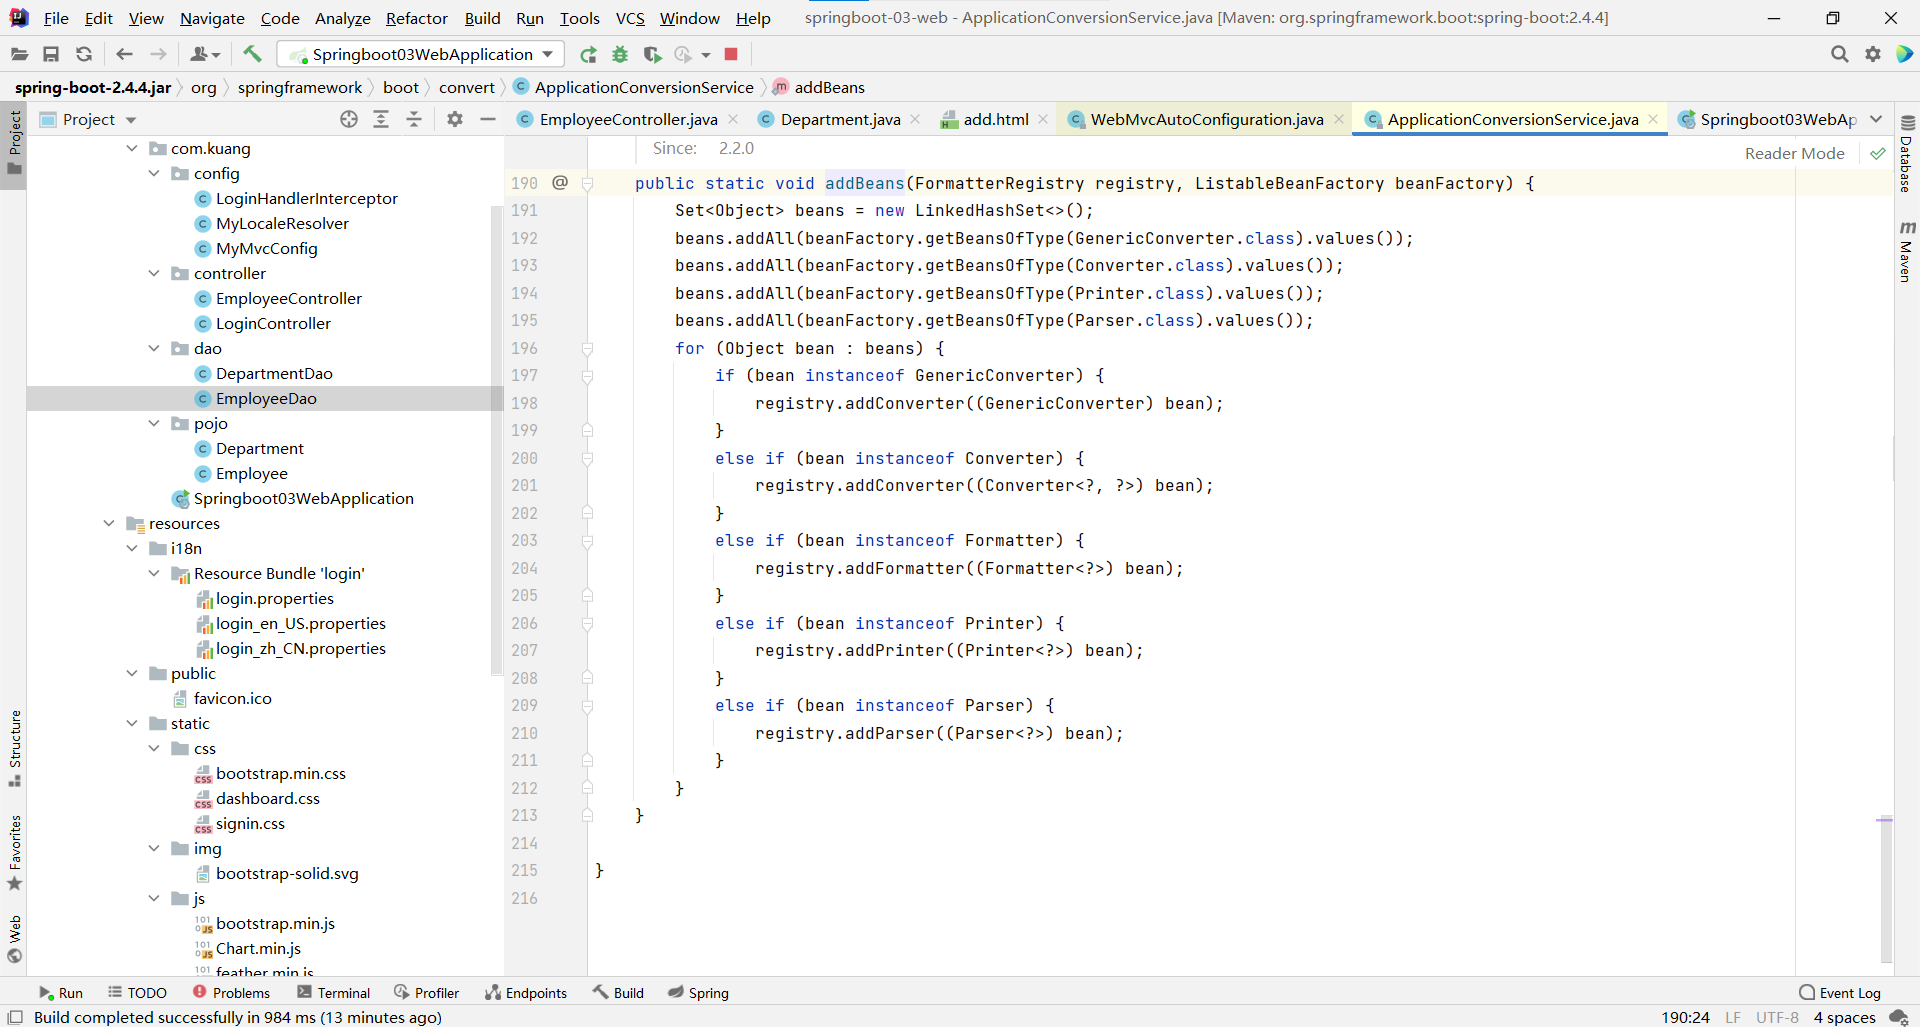Image resolution: width=1920 pixels, height=1027 pixels.
Task: Hide the Project panel with minus icon
Action: point(488,119)
